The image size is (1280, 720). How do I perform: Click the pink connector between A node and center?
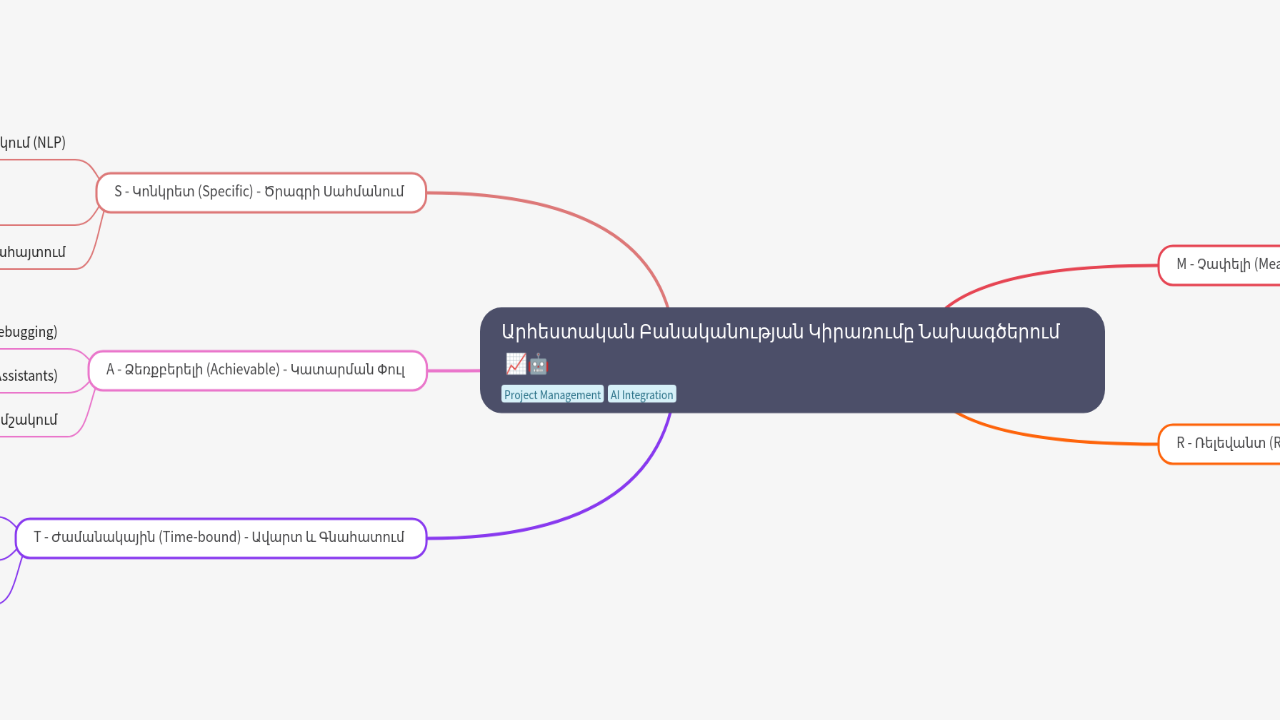pos(453,370)
